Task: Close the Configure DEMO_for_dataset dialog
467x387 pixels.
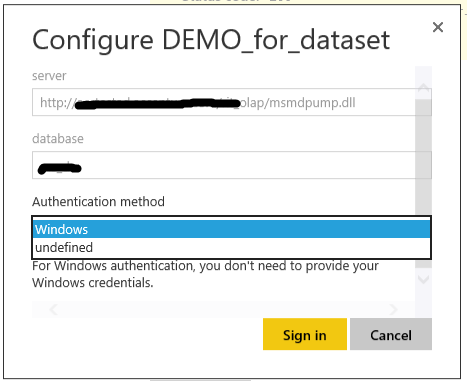Action: tap(438, 27)
